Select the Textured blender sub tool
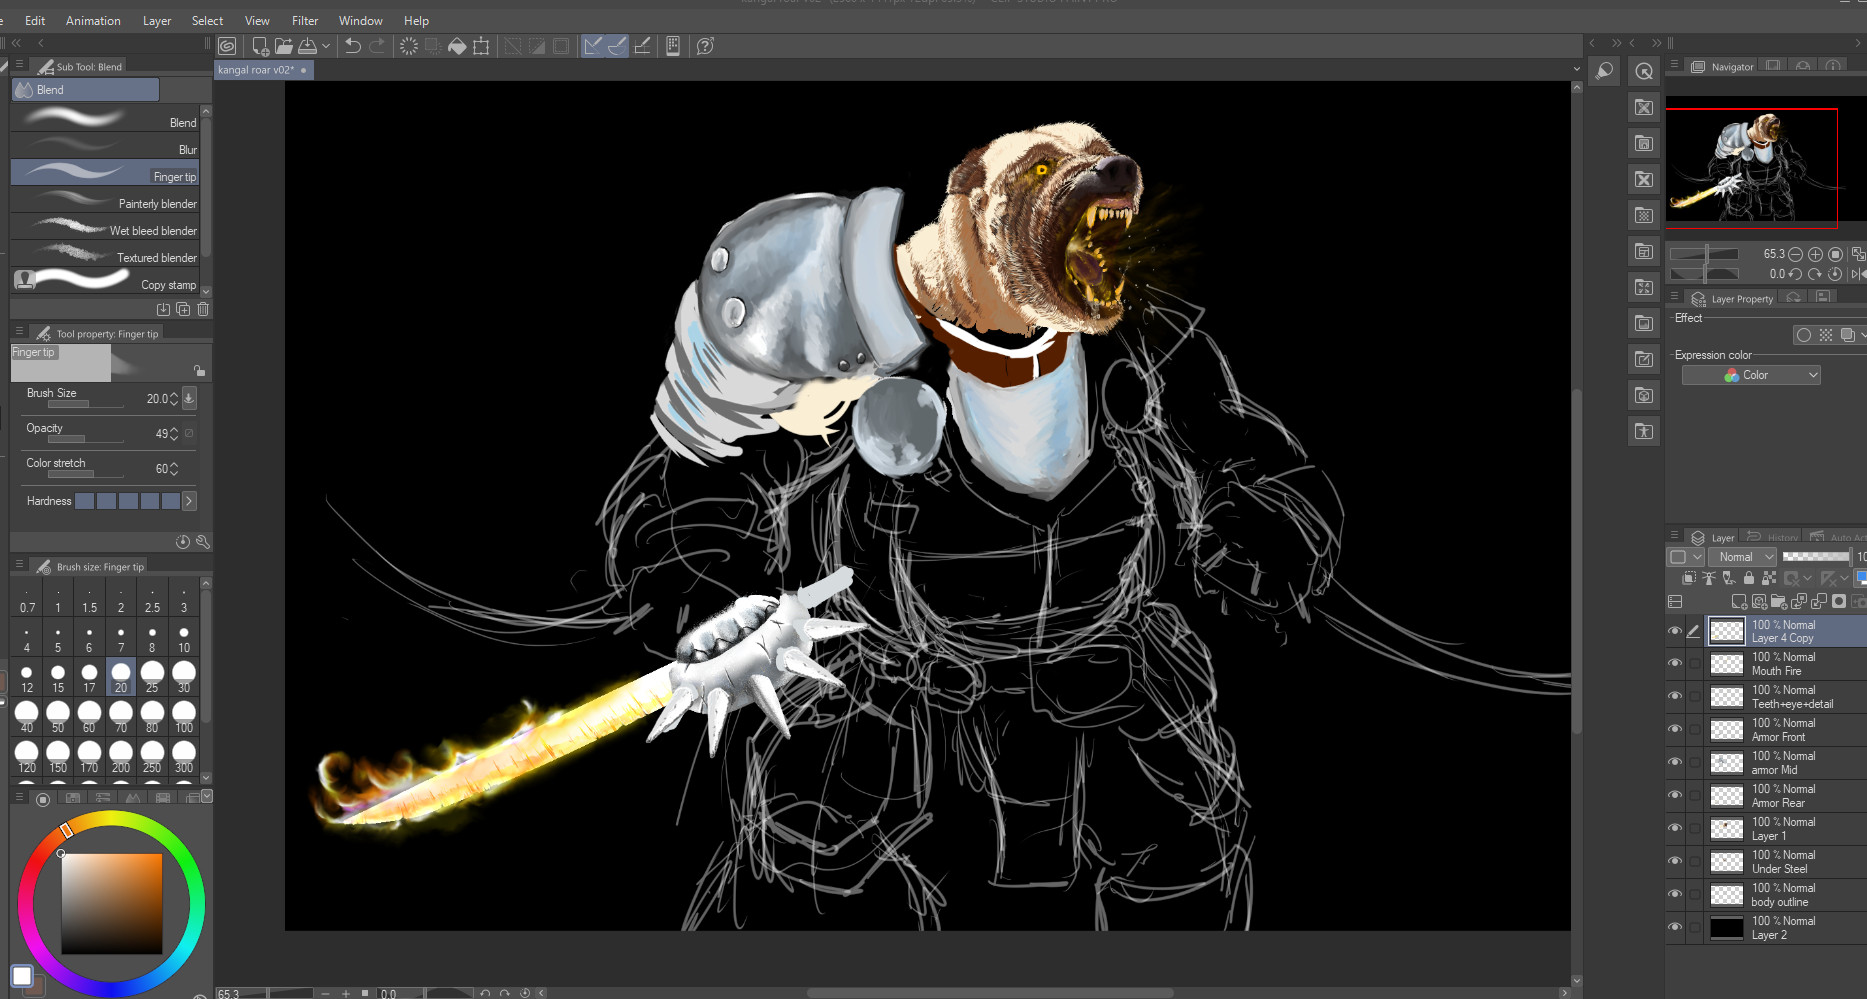1867x999 pixels. [x=105, y=254]
